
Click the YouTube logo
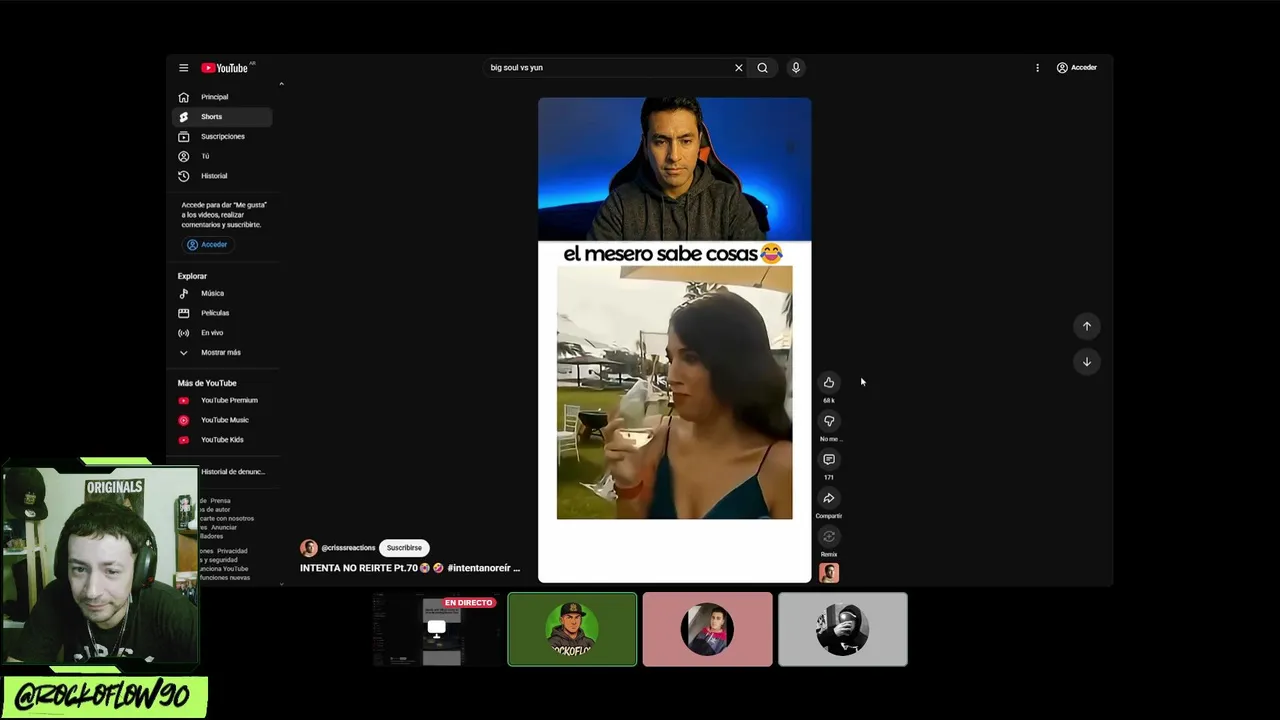[x=225, y=68]
